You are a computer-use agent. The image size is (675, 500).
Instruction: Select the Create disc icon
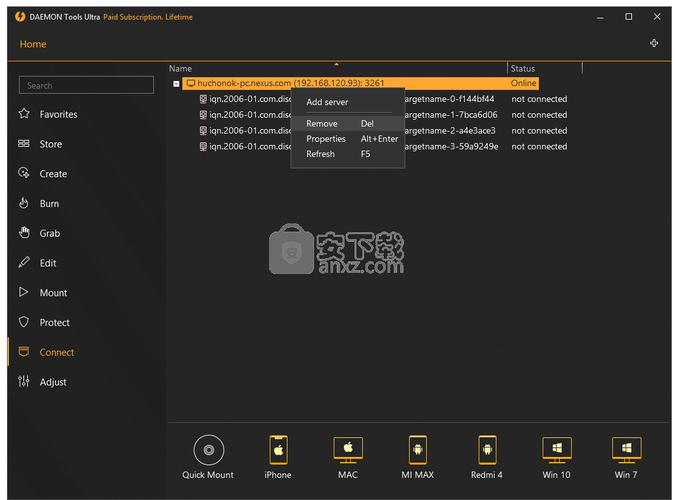(x=24, y=173)
